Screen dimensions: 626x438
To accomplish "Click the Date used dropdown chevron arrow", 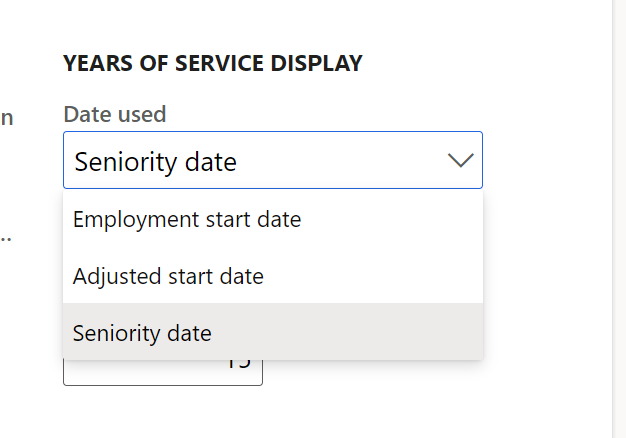I will pyautogui.click(x=460, y=161).
